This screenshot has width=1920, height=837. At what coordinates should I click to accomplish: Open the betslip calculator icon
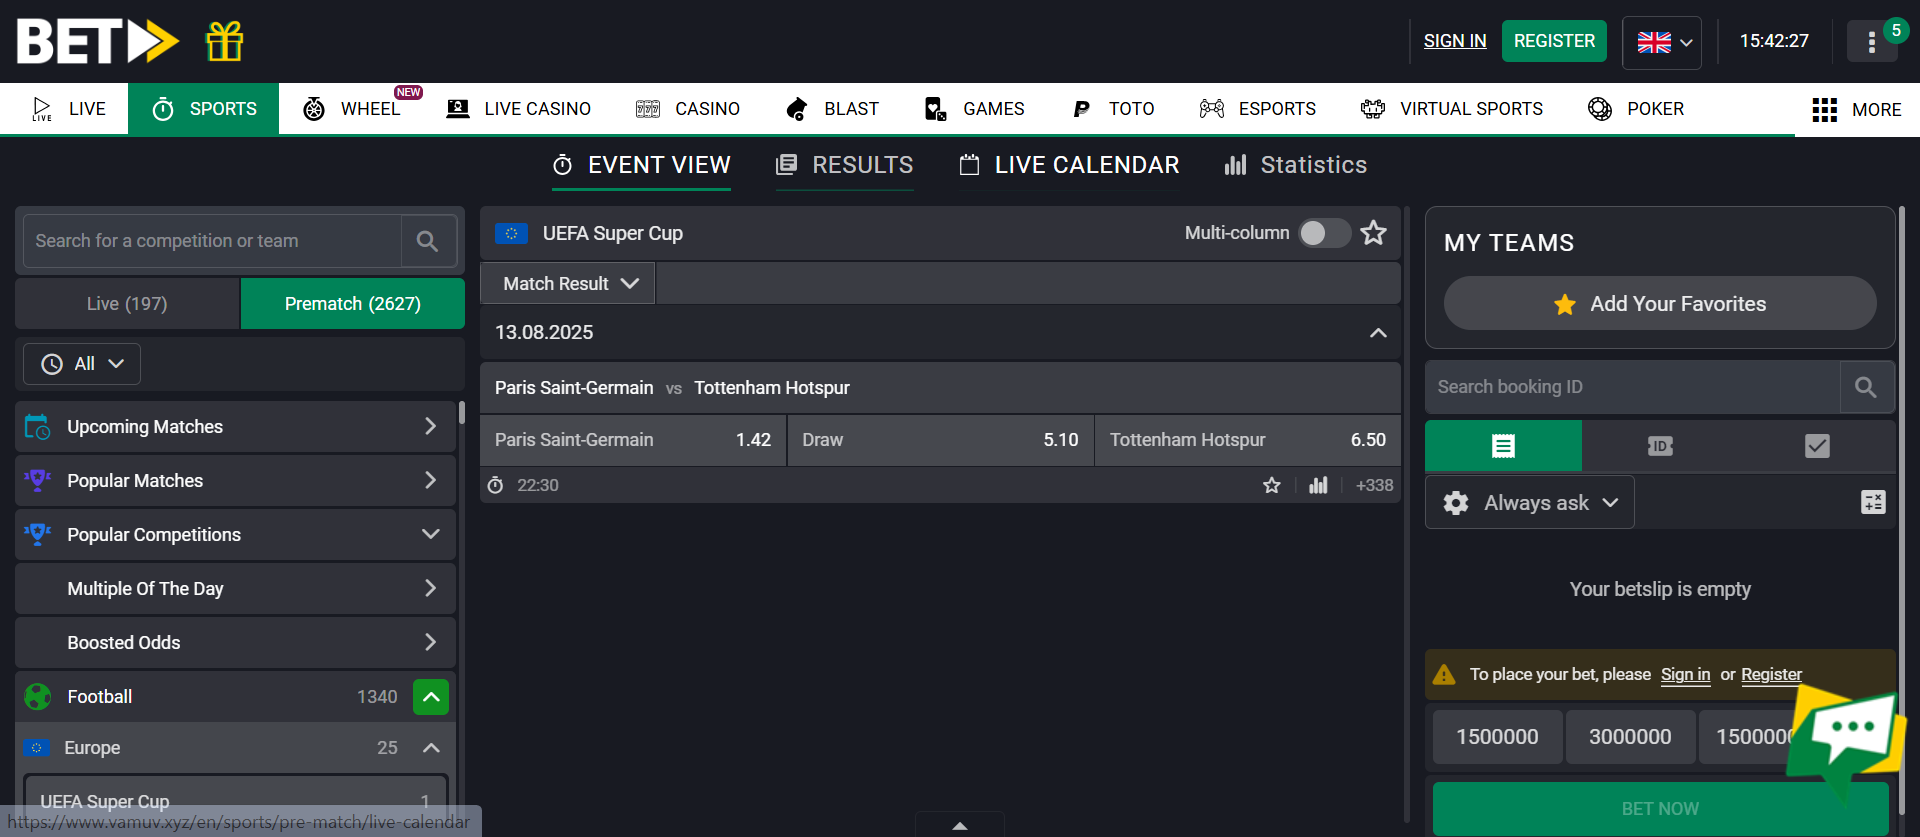(1873, 502)
